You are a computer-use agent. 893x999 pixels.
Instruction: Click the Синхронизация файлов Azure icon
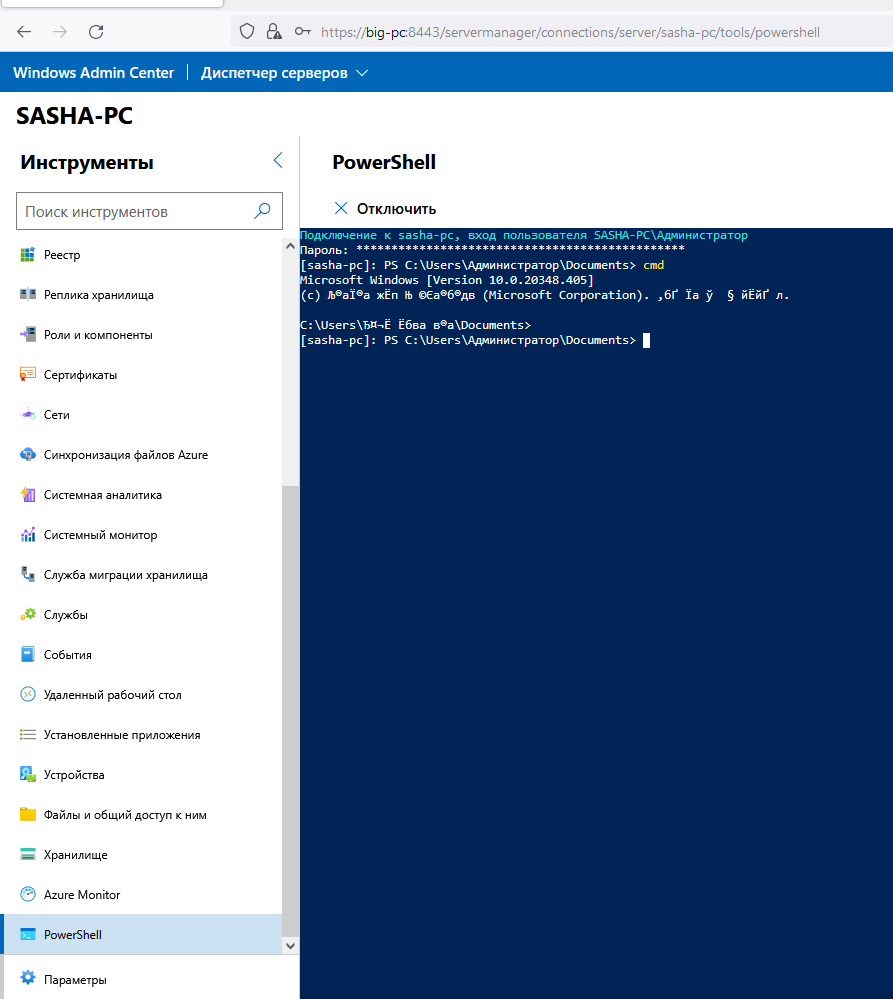(27, 455)
